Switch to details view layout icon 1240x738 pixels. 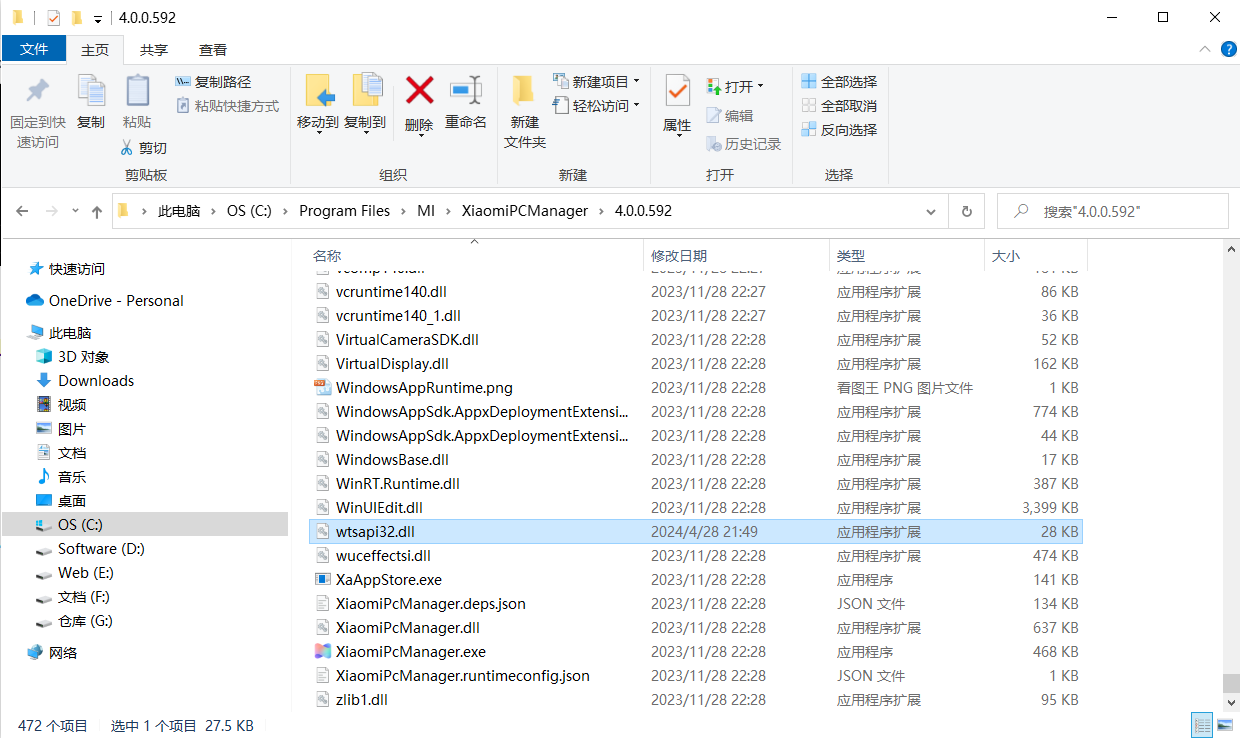1203,725
